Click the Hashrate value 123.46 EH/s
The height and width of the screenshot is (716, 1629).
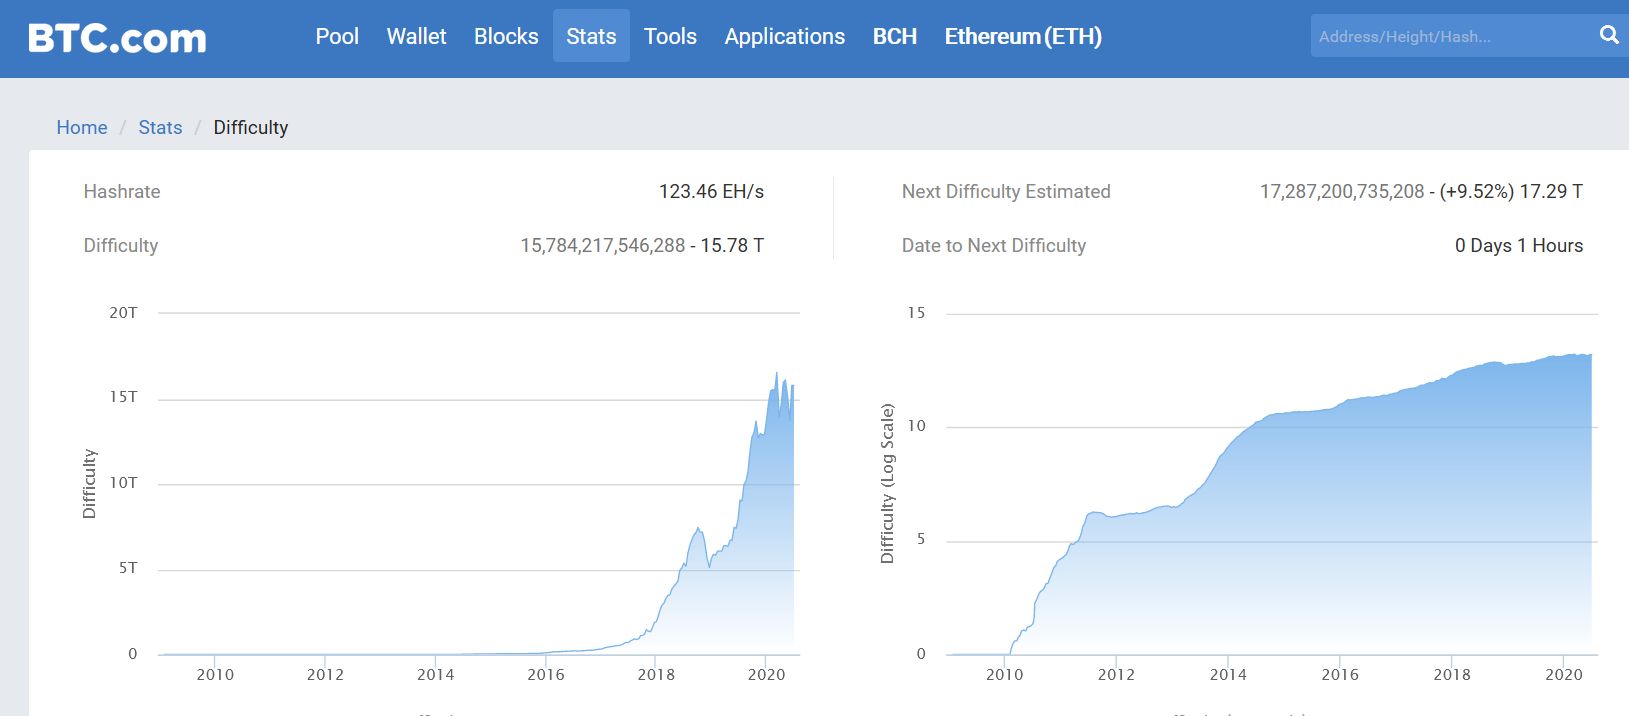[x=711, y=191]
